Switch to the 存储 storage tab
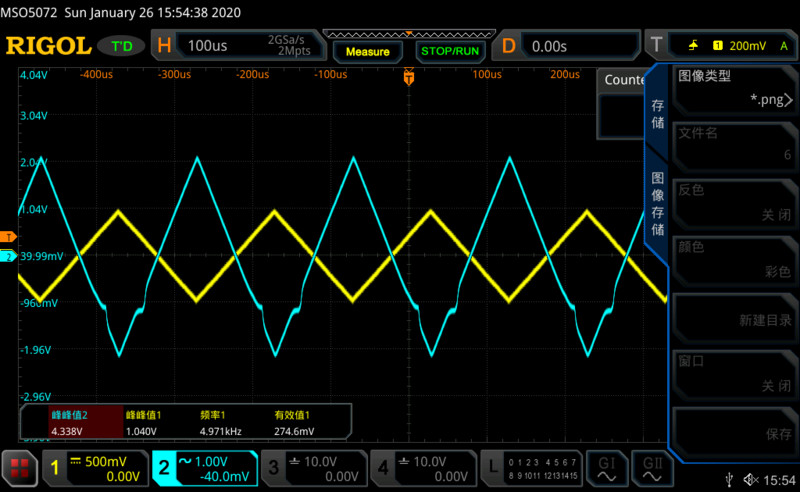This screenshot has height=492, width=800. pyautogui.click(x=657, y=113)
